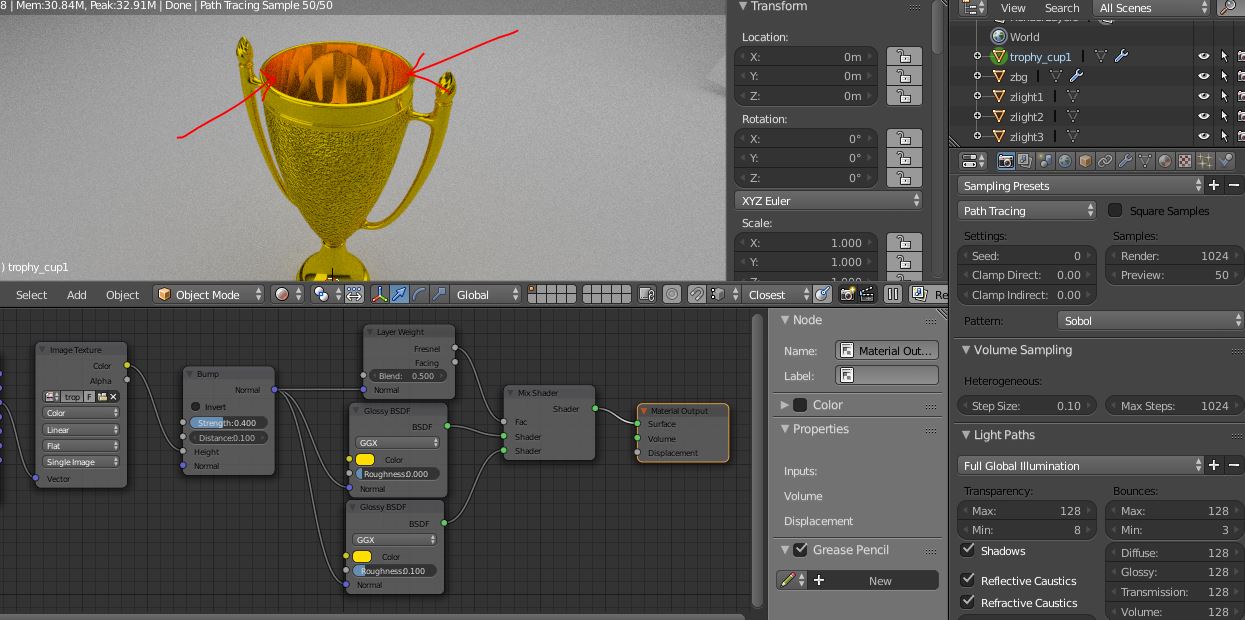Screen dimensions: 1245x620
Task: Click the F fake user button in Image Texture
Action: click(90, 397)
